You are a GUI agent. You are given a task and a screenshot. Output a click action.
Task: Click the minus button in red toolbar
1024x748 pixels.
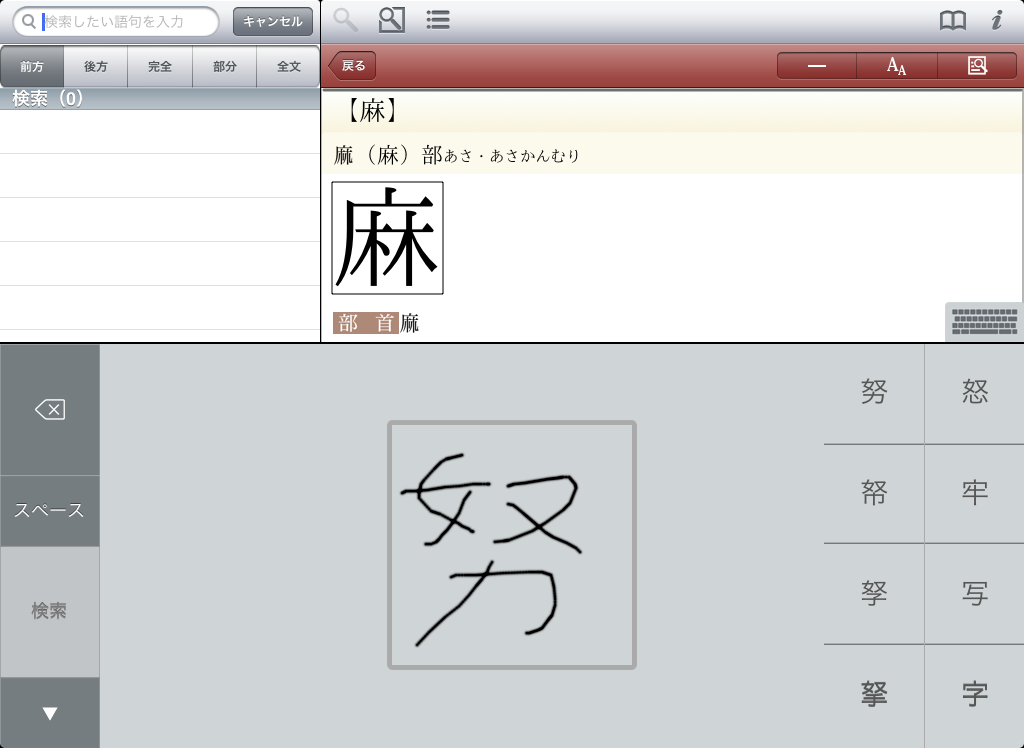pyautogui.click(x=817, y=66)
